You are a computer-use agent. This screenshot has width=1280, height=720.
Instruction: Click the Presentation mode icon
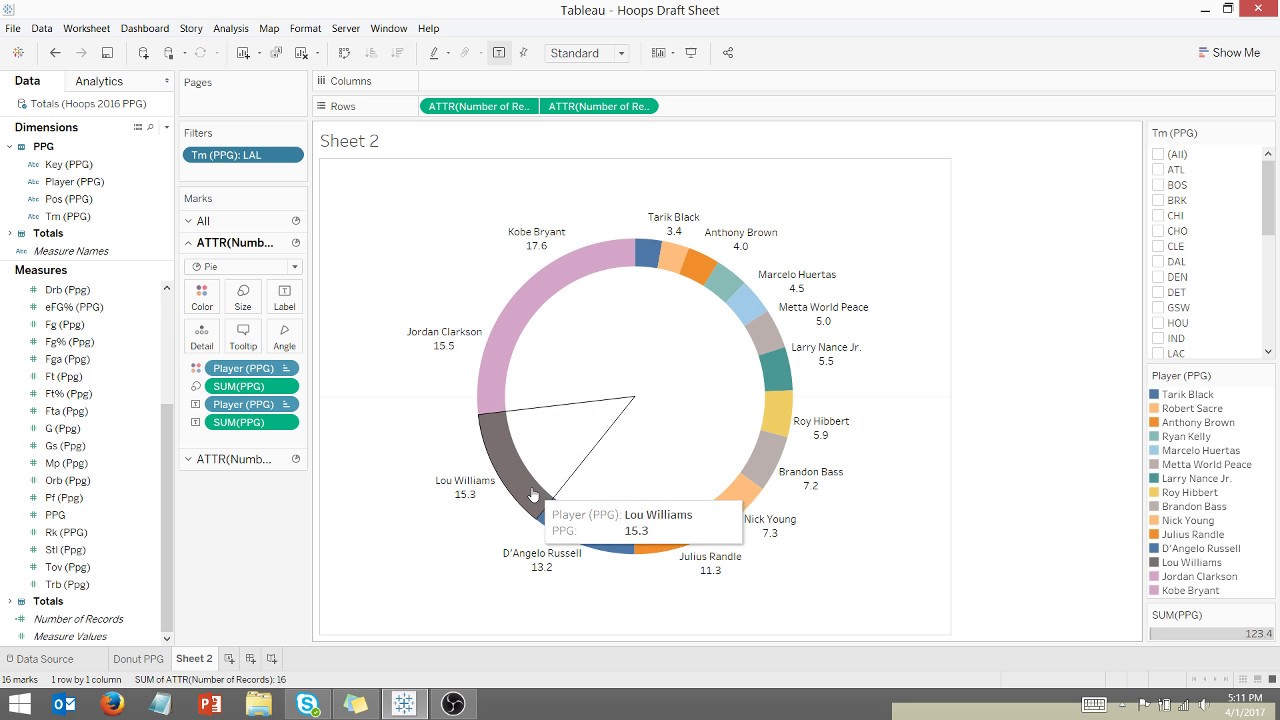tap(691, 53)
